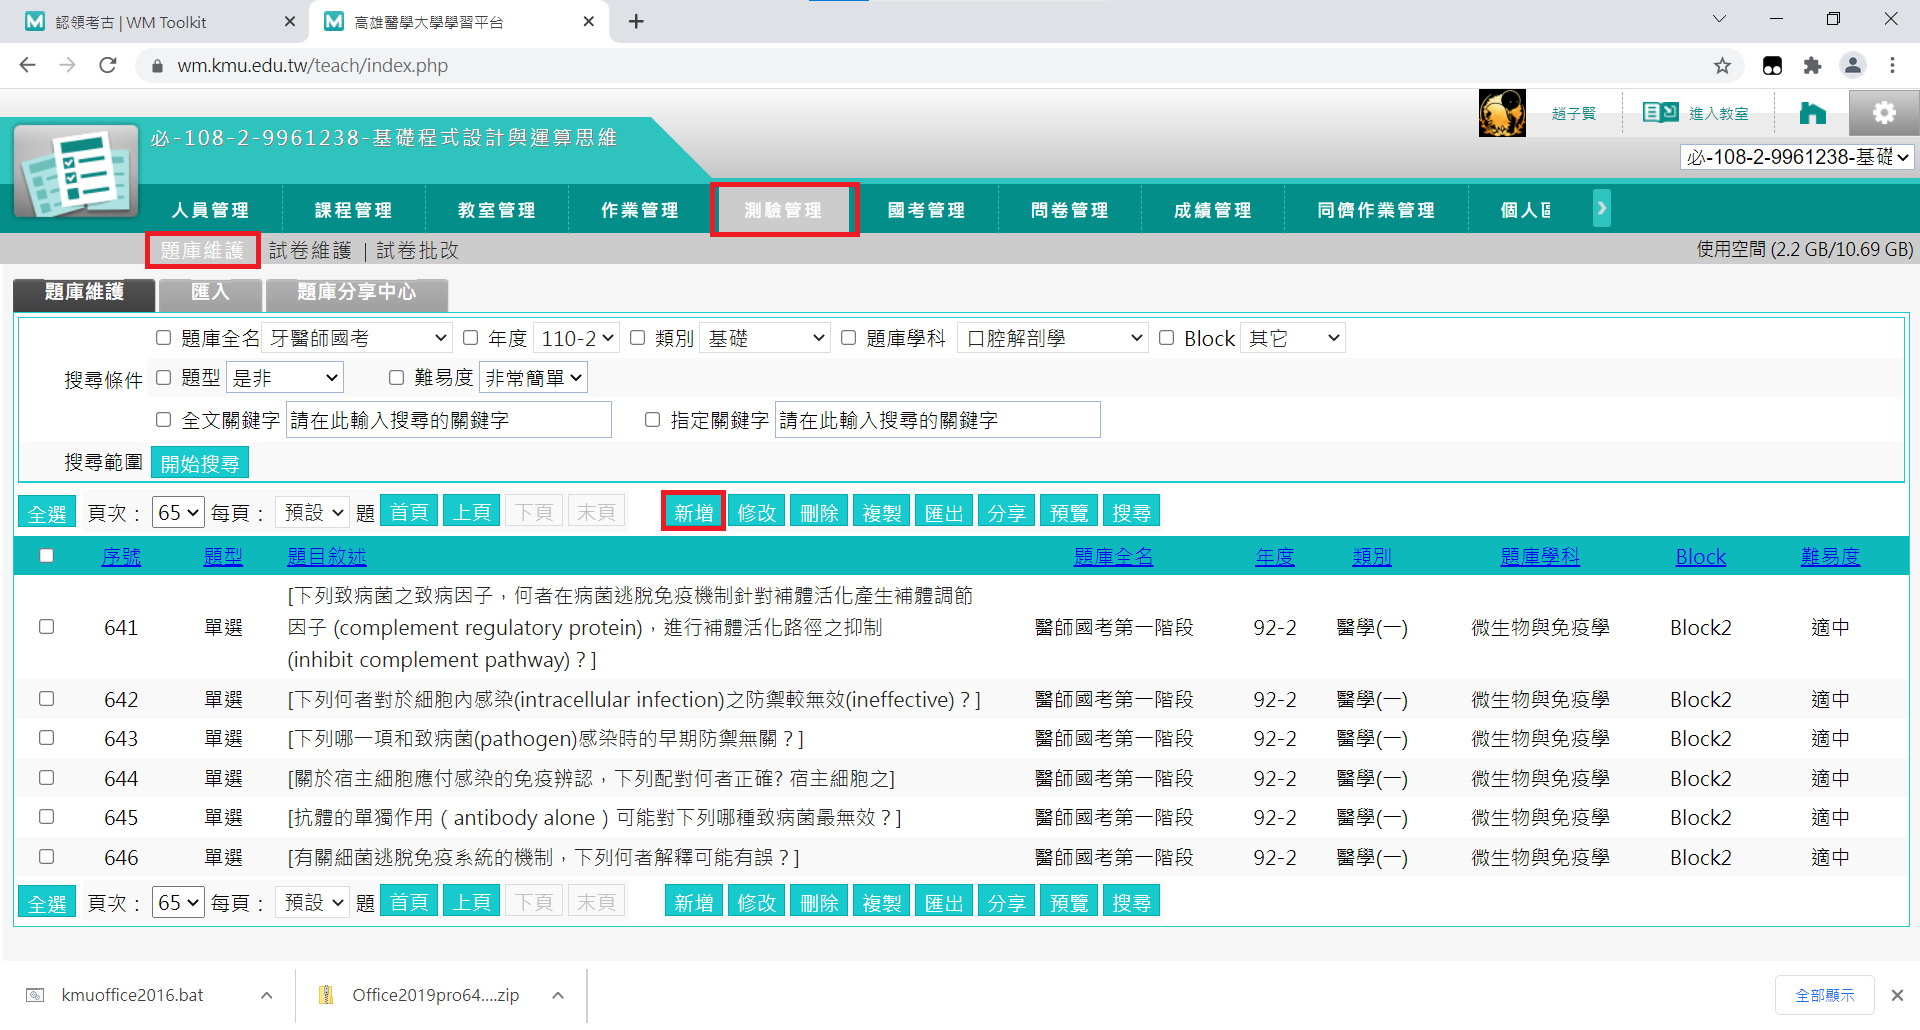This screenshot has width=1920, height=1030.
Task: Open the 成績管理 menu
Action: pos(1213,210)
